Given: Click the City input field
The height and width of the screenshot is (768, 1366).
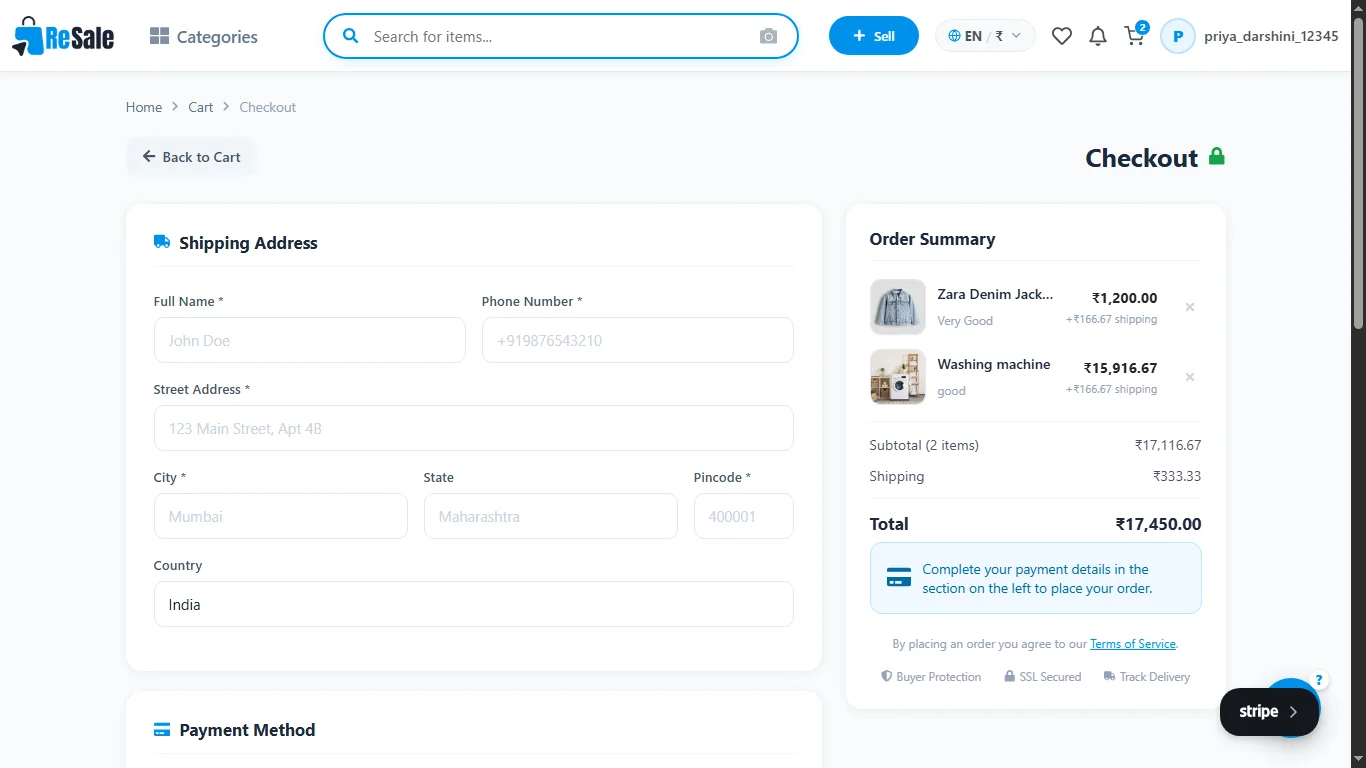Looking at the screenshot, I should [281, 516].
